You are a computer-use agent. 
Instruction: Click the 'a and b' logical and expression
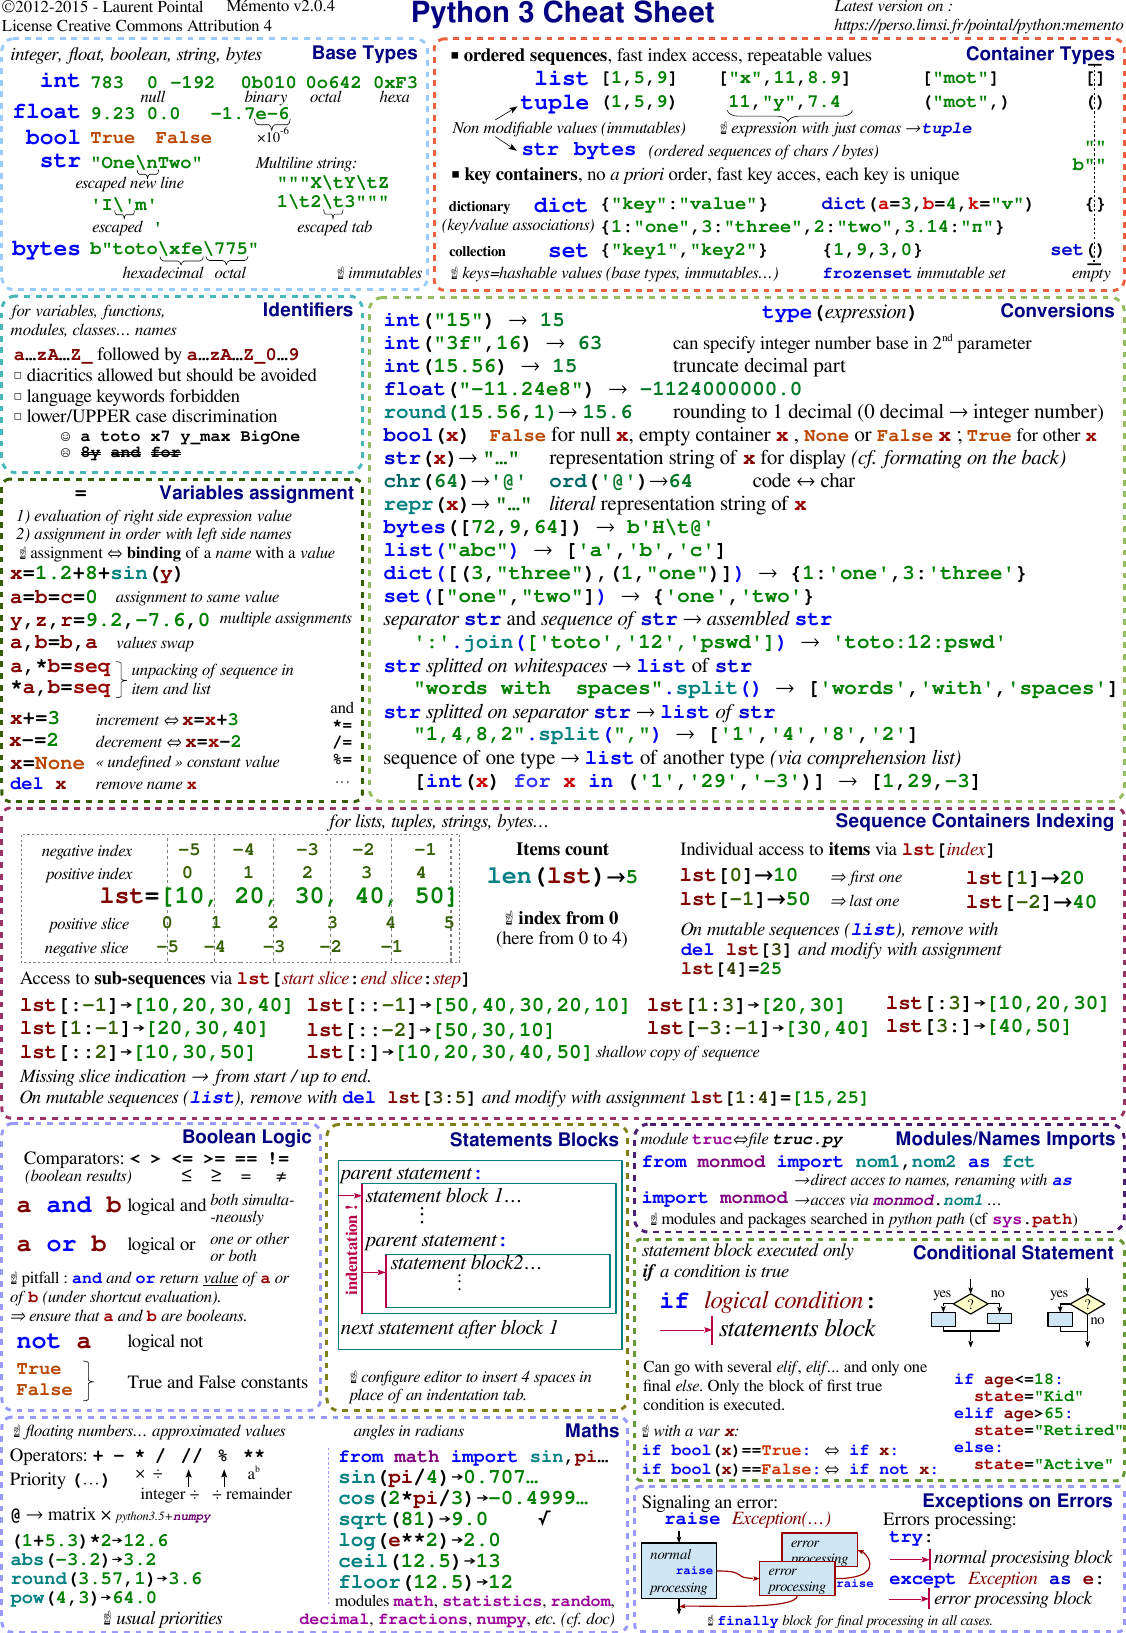click(x=69, y=1205)
